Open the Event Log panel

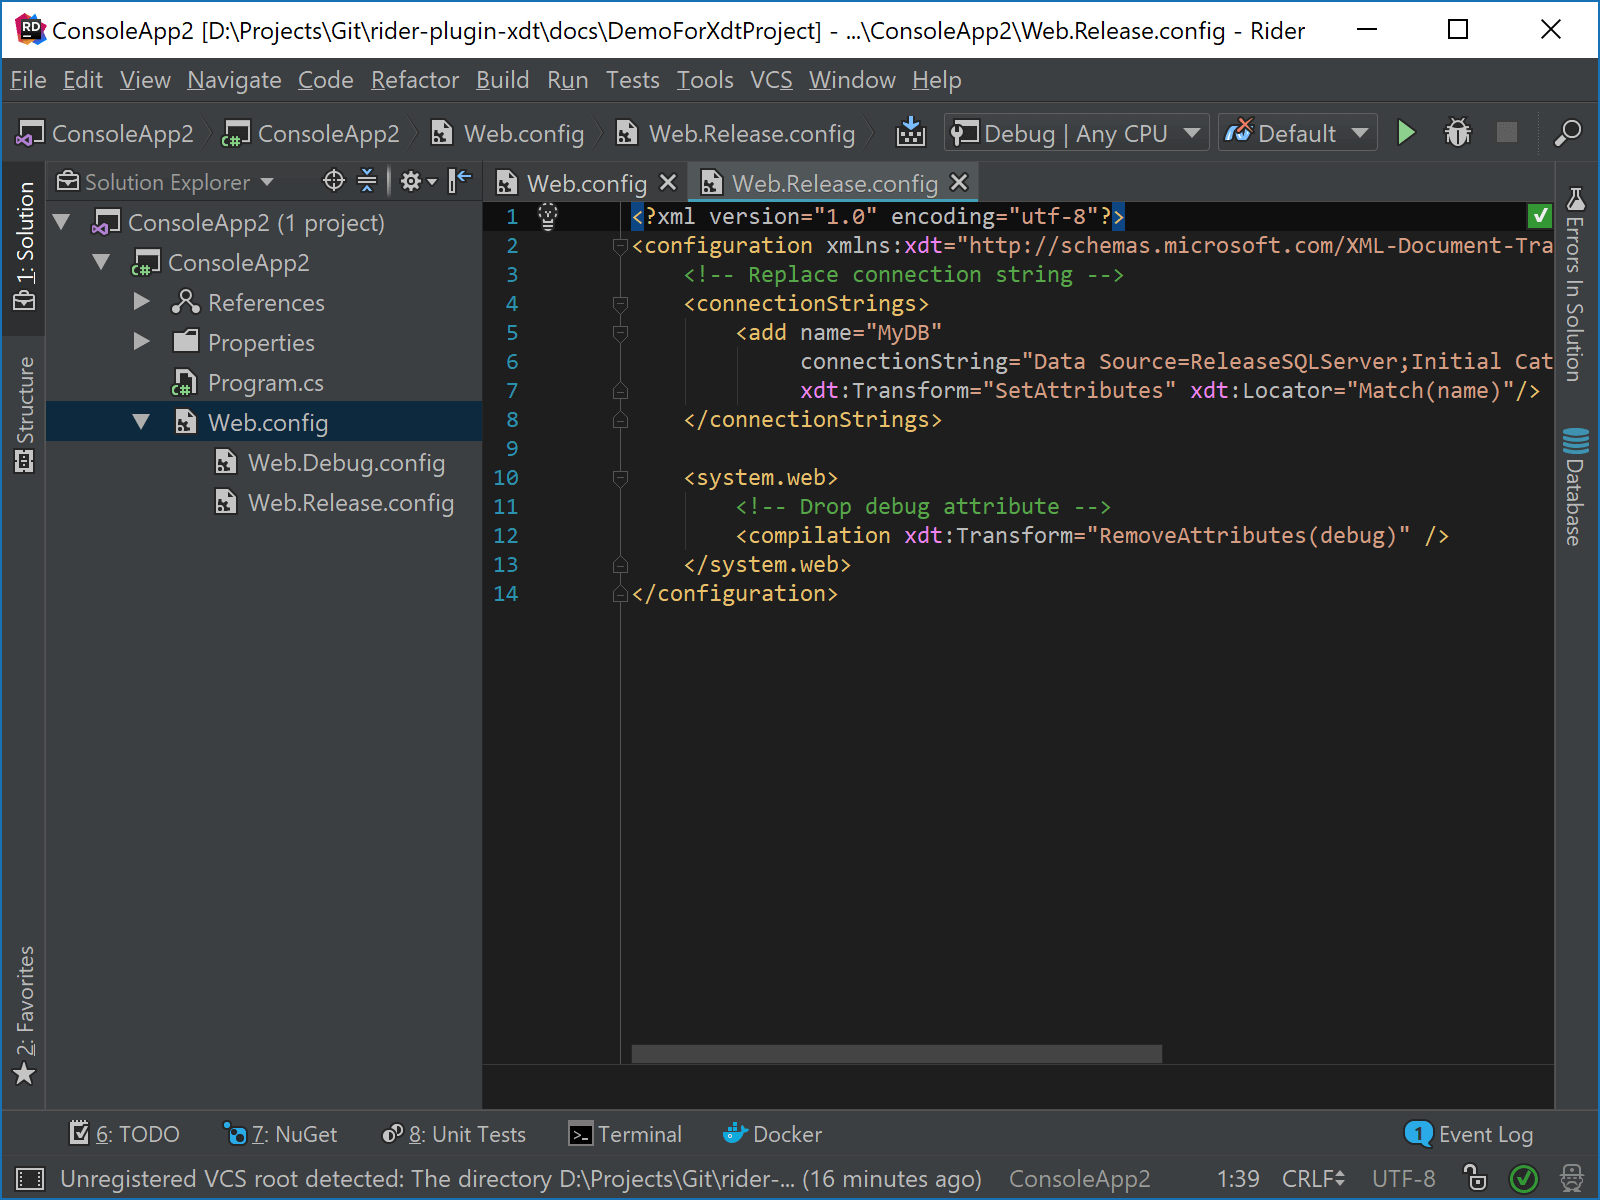coord(1469,1134)
